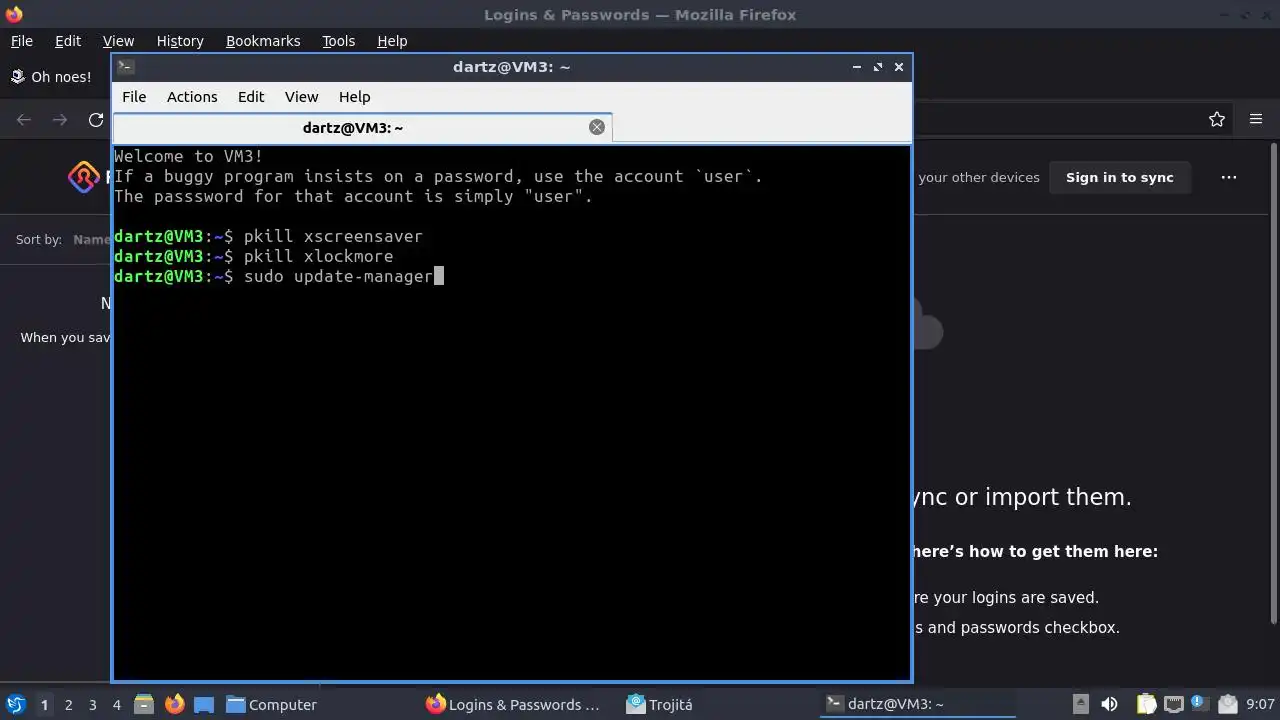Switch to virtual desktop 1

click(x=44, y=705)
